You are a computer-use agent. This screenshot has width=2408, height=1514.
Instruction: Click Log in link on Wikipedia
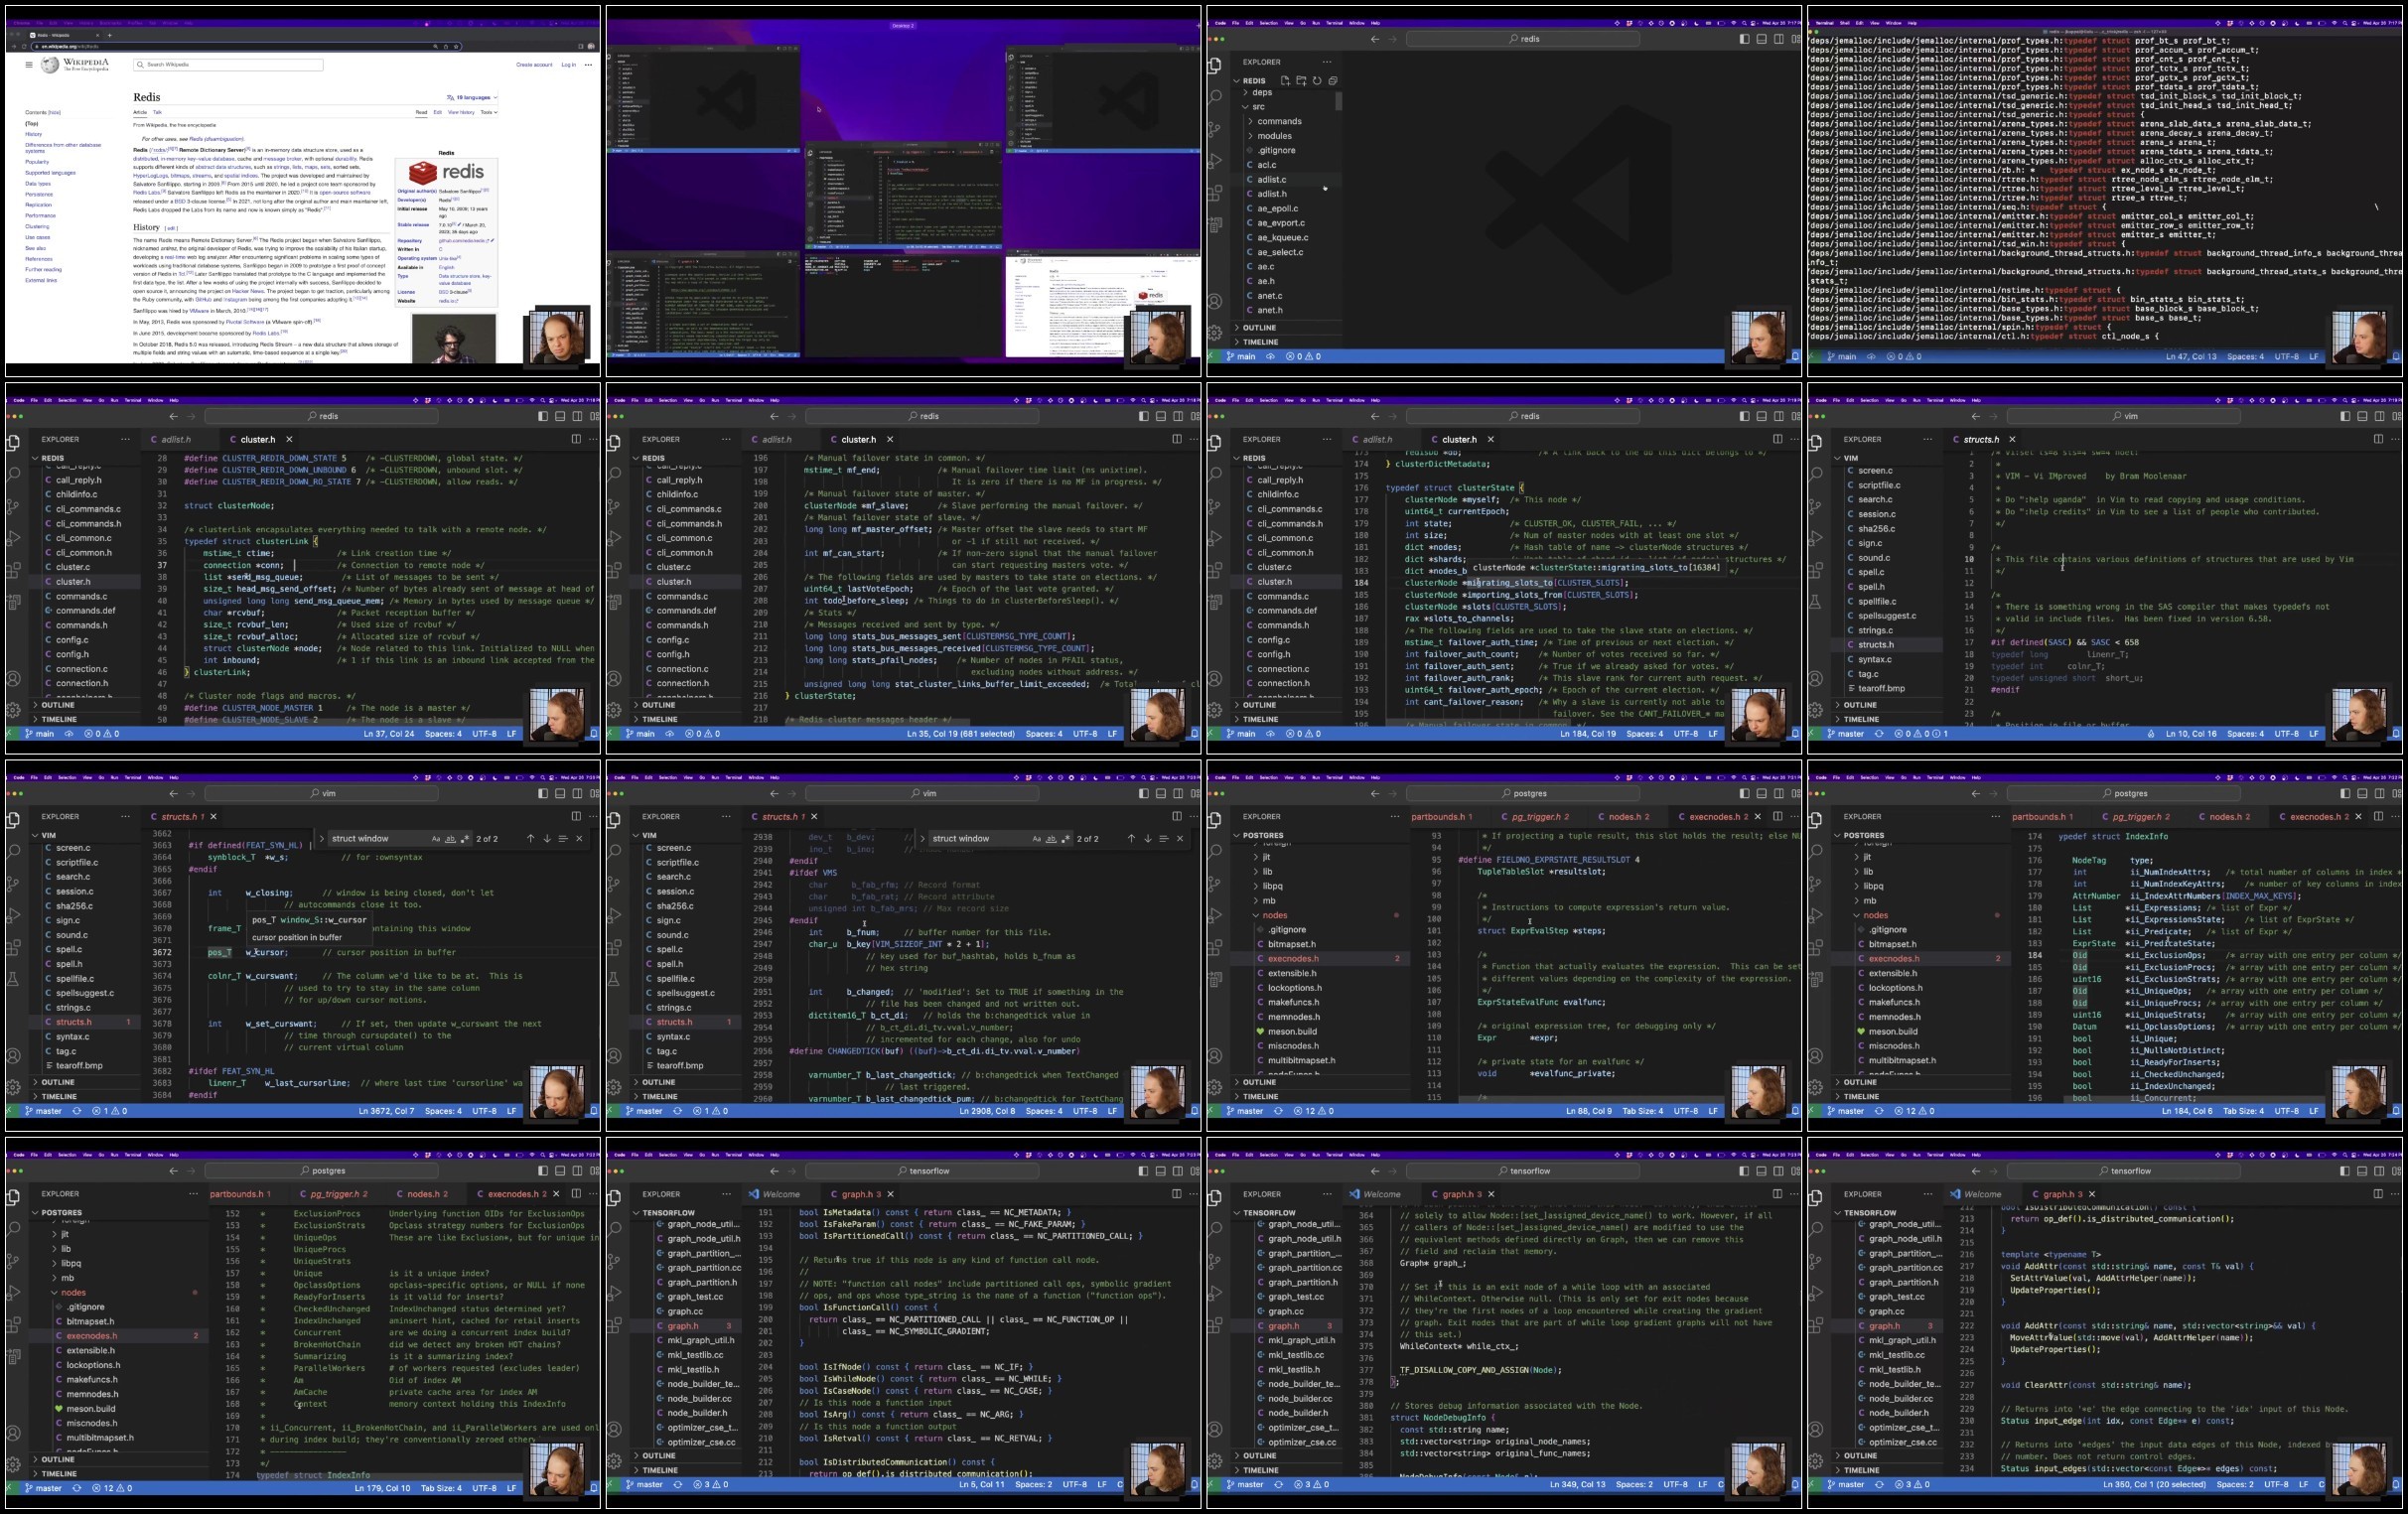pyautogui.click(x=568, y=64)
